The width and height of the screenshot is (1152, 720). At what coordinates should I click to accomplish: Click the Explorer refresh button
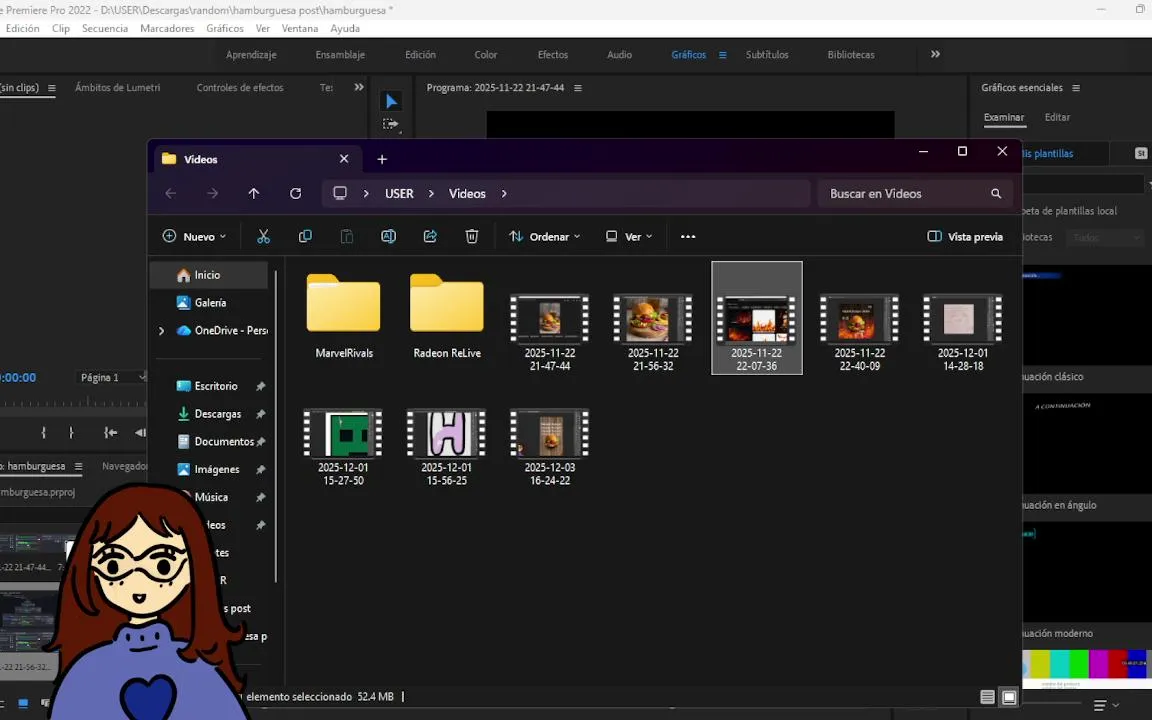coord(295,194)
